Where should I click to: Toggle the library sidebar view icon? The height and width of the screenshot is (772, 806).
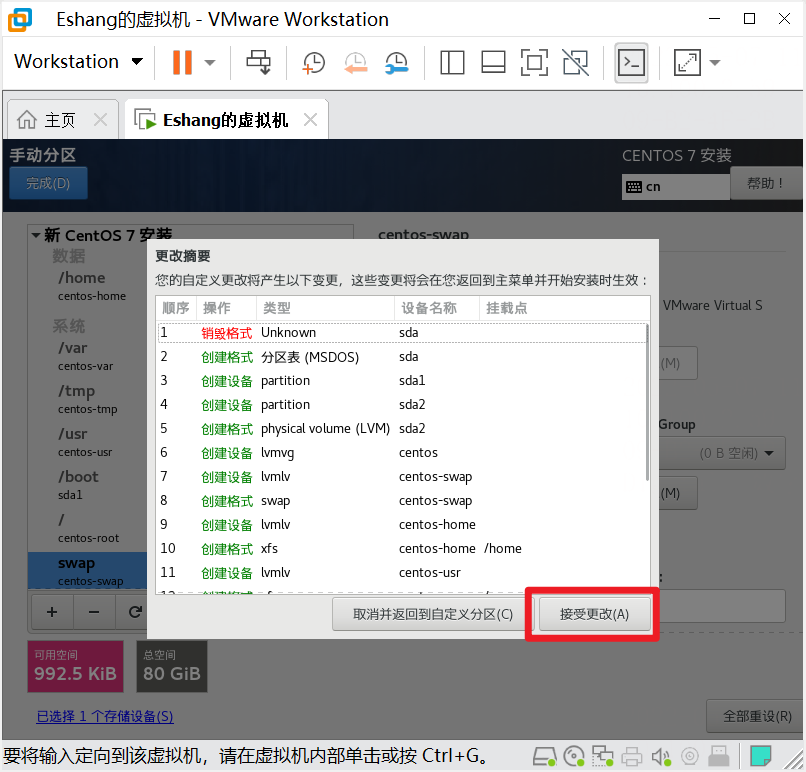point(452,63)
